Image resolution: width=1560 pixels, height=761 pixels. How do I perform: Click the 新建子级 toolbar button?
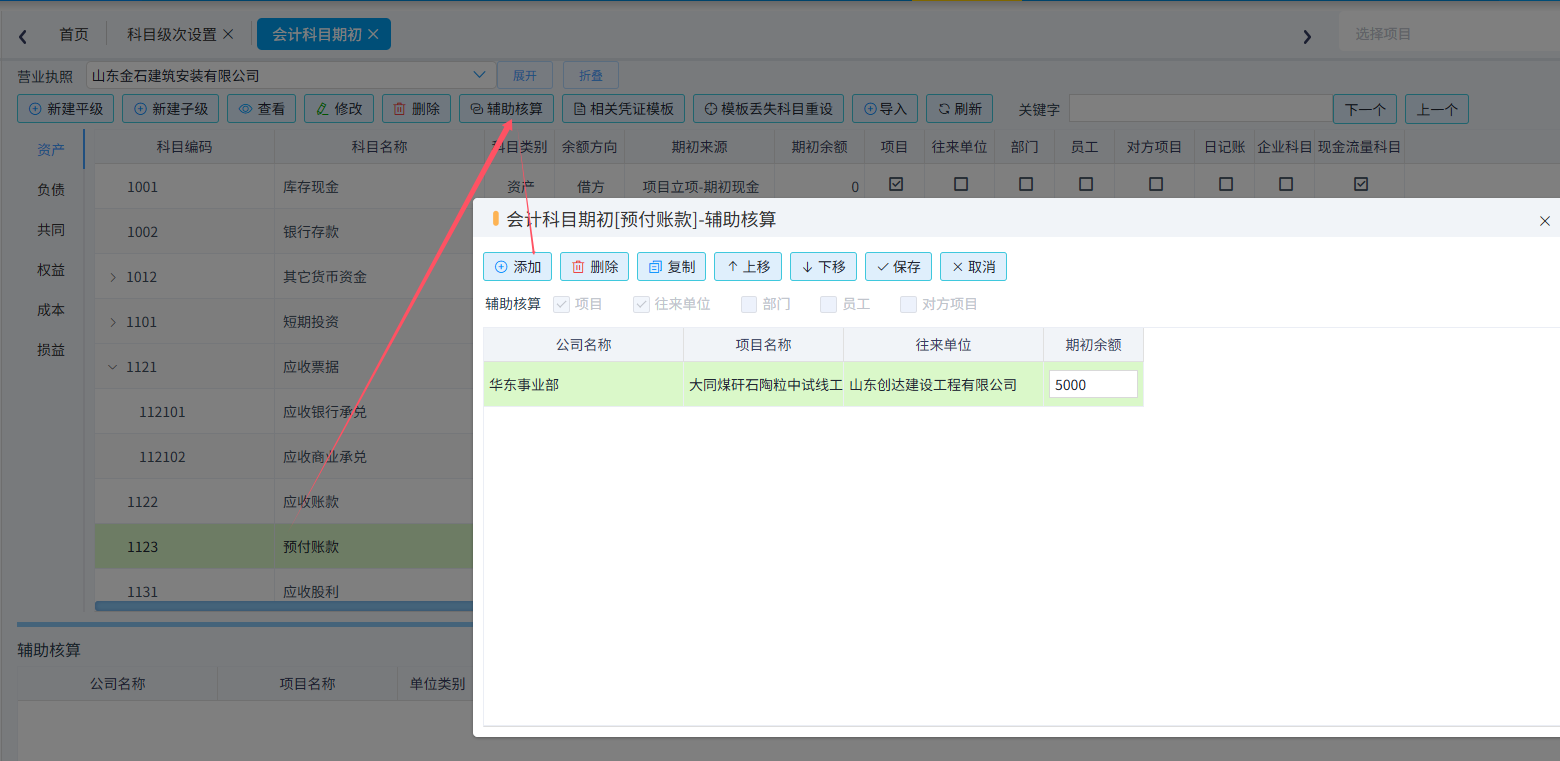point(170,109)
